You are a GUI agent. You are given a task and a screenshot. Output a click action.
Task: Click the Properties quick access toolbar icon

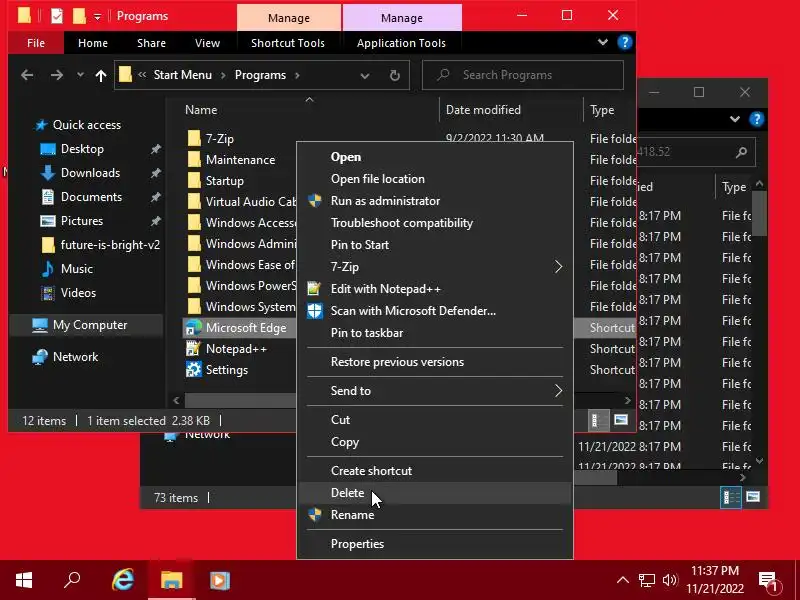pyautogui.click(x=57, y=16)
